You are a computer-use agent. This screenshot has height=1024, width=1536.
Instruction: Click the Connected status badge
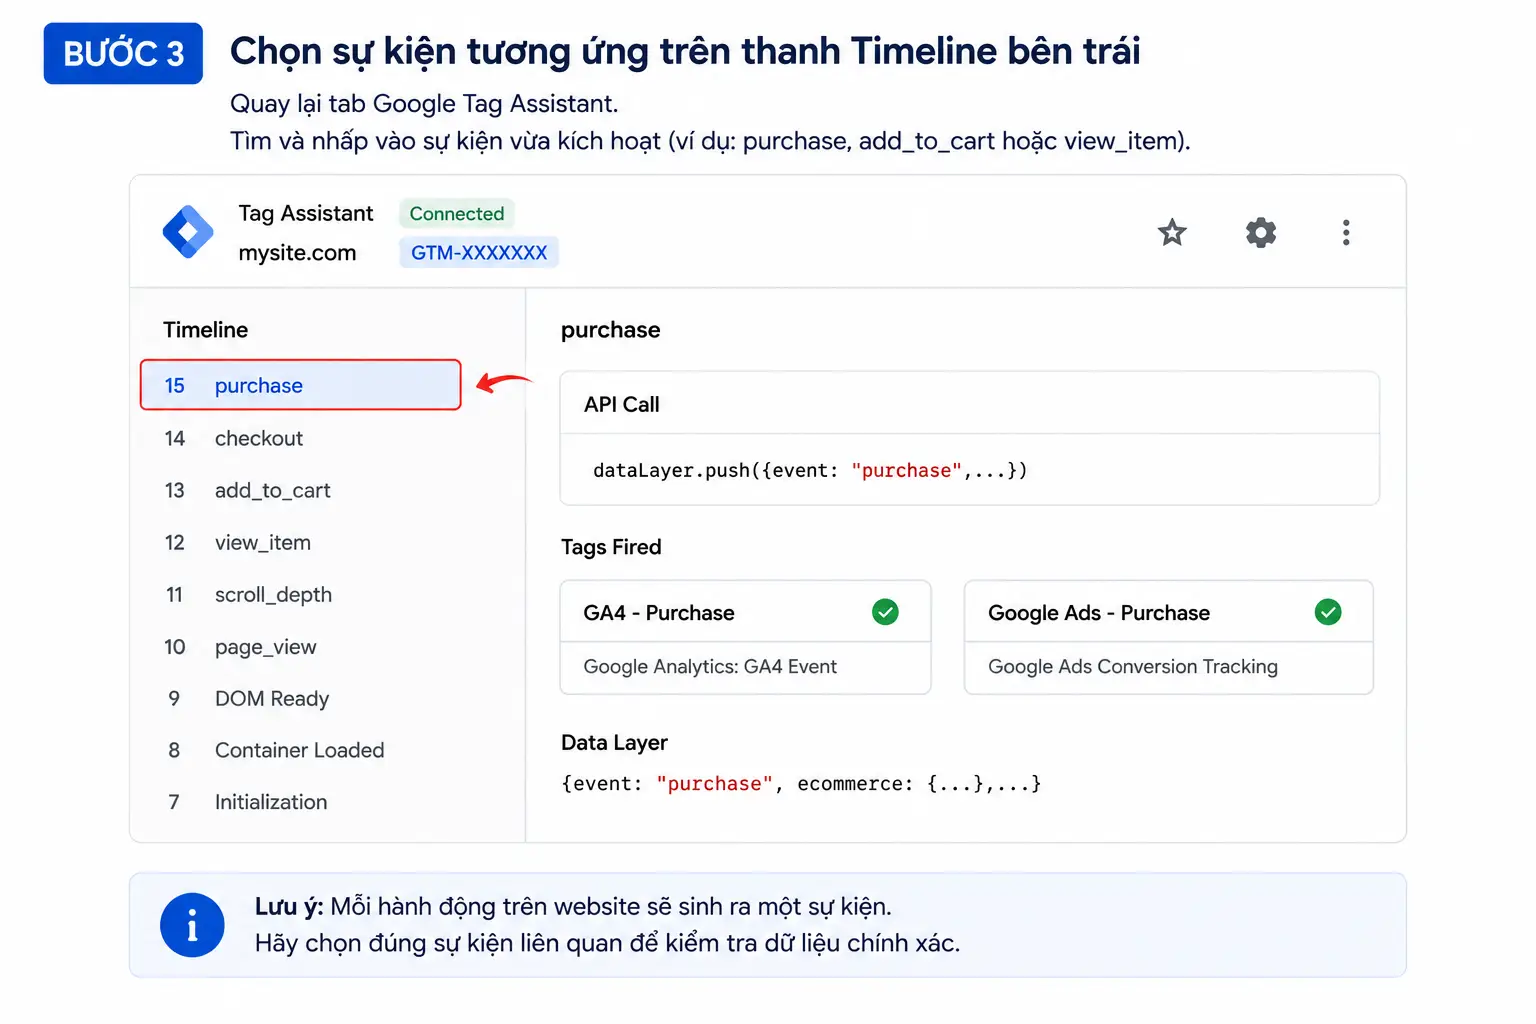click(457, 213)
